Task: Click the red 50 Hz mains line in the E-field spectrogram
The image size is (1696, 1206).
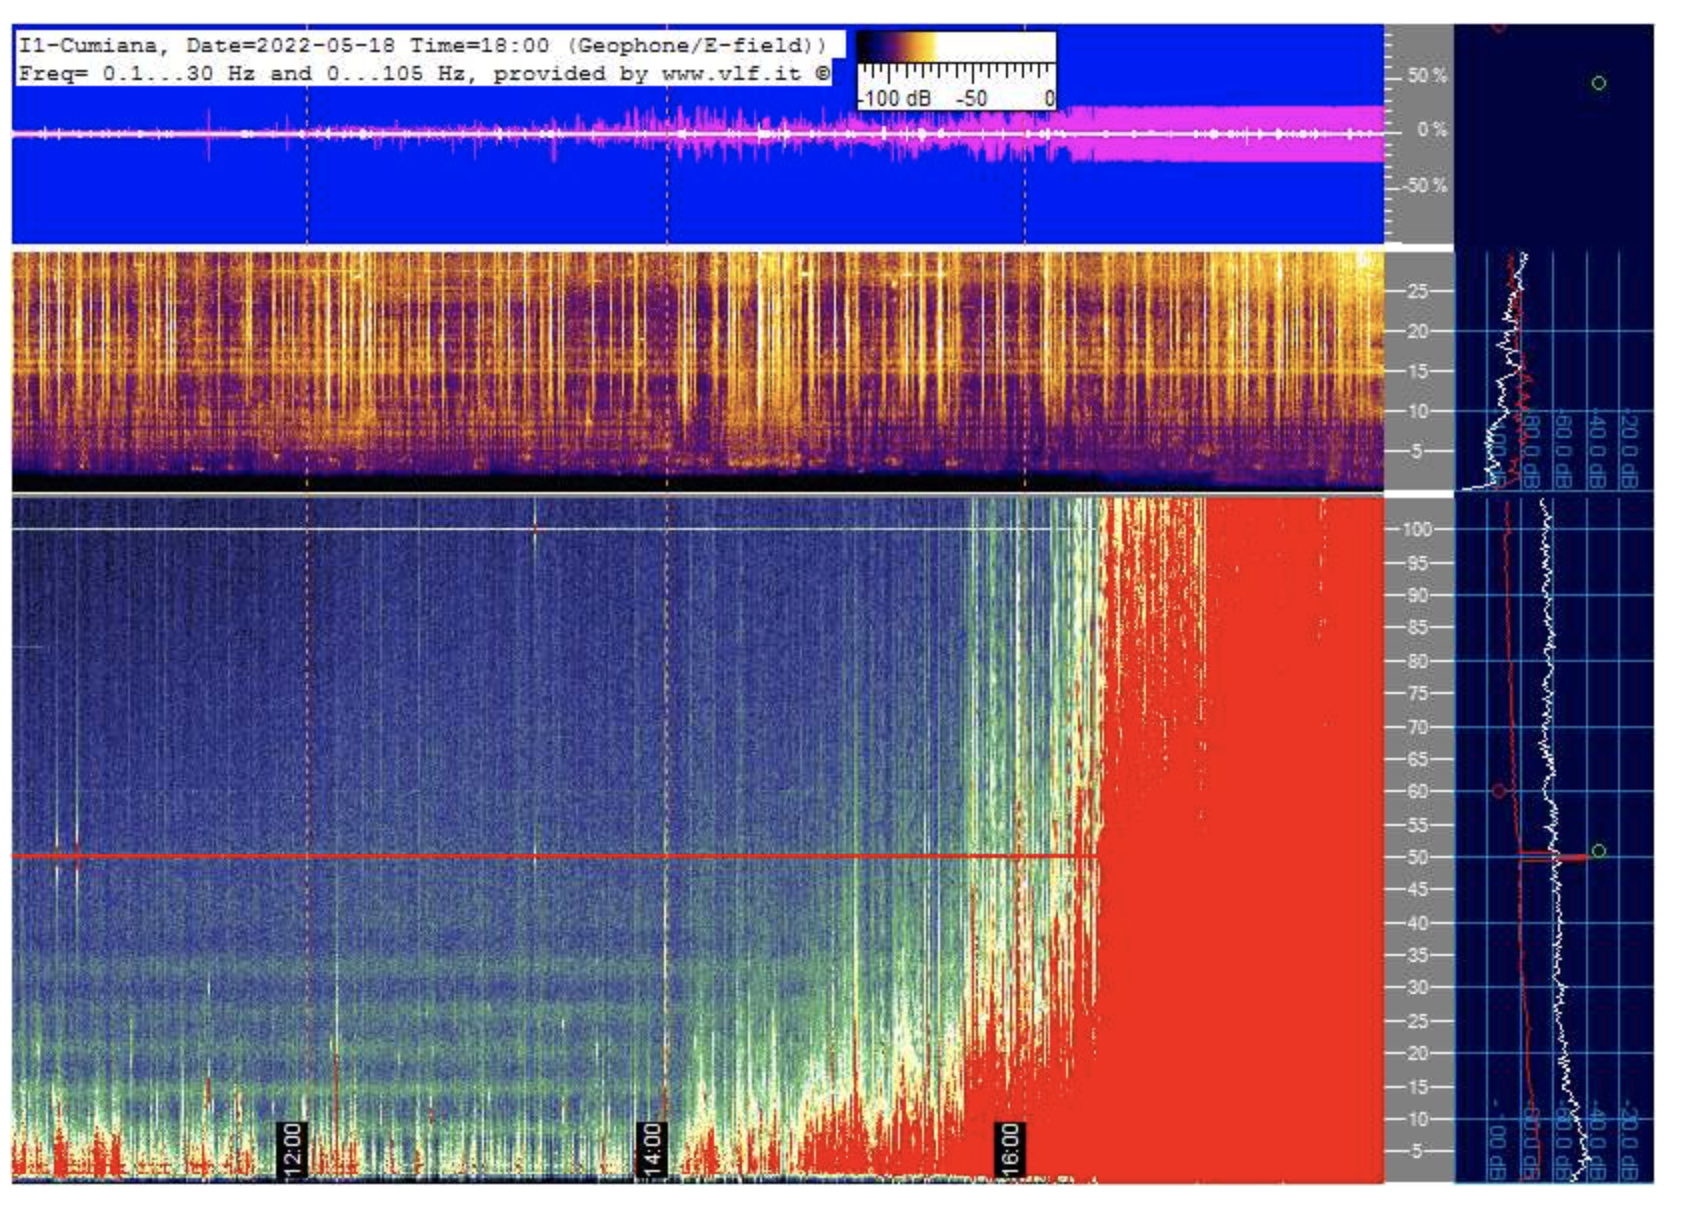Action: pyautogui.click(x=555, y=856)
